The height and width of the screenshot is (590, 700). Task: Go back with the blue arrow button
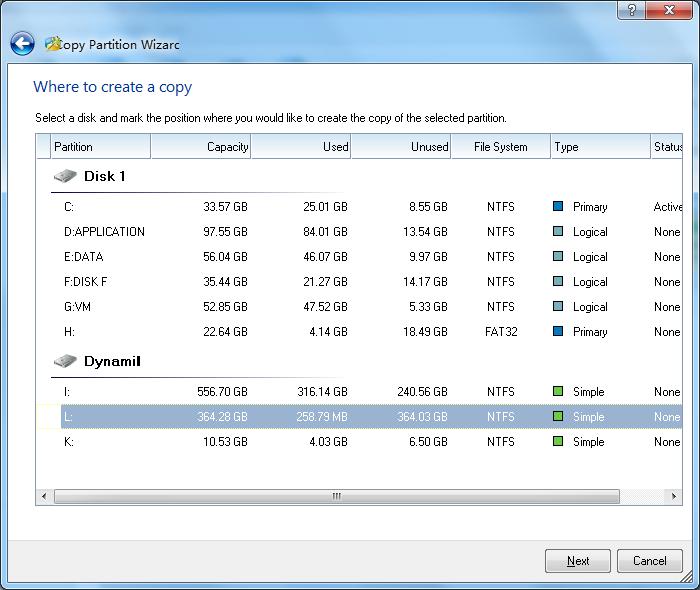pyautogui.click(x=22, y=44)
